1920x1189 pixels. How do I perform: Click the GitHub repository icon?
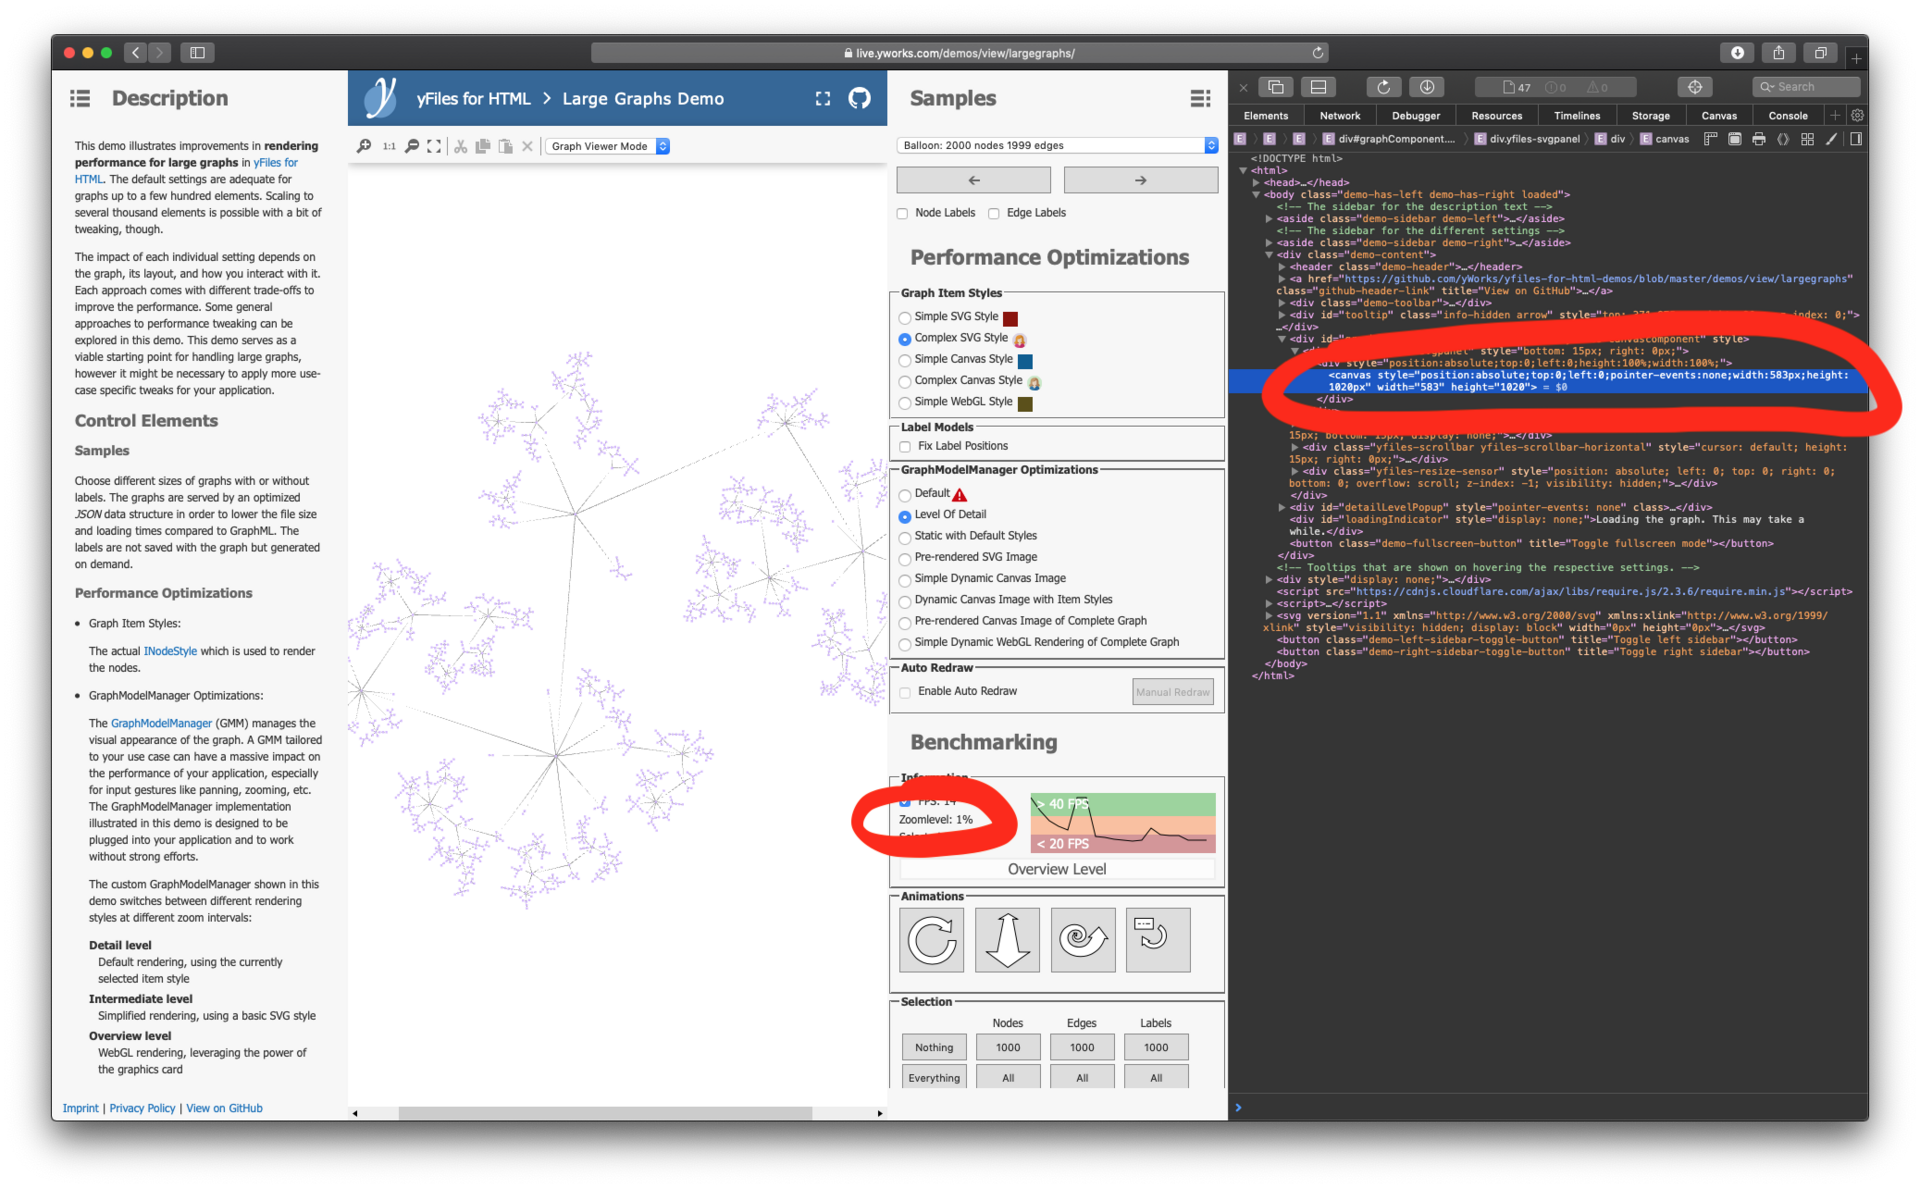(860, 97)
